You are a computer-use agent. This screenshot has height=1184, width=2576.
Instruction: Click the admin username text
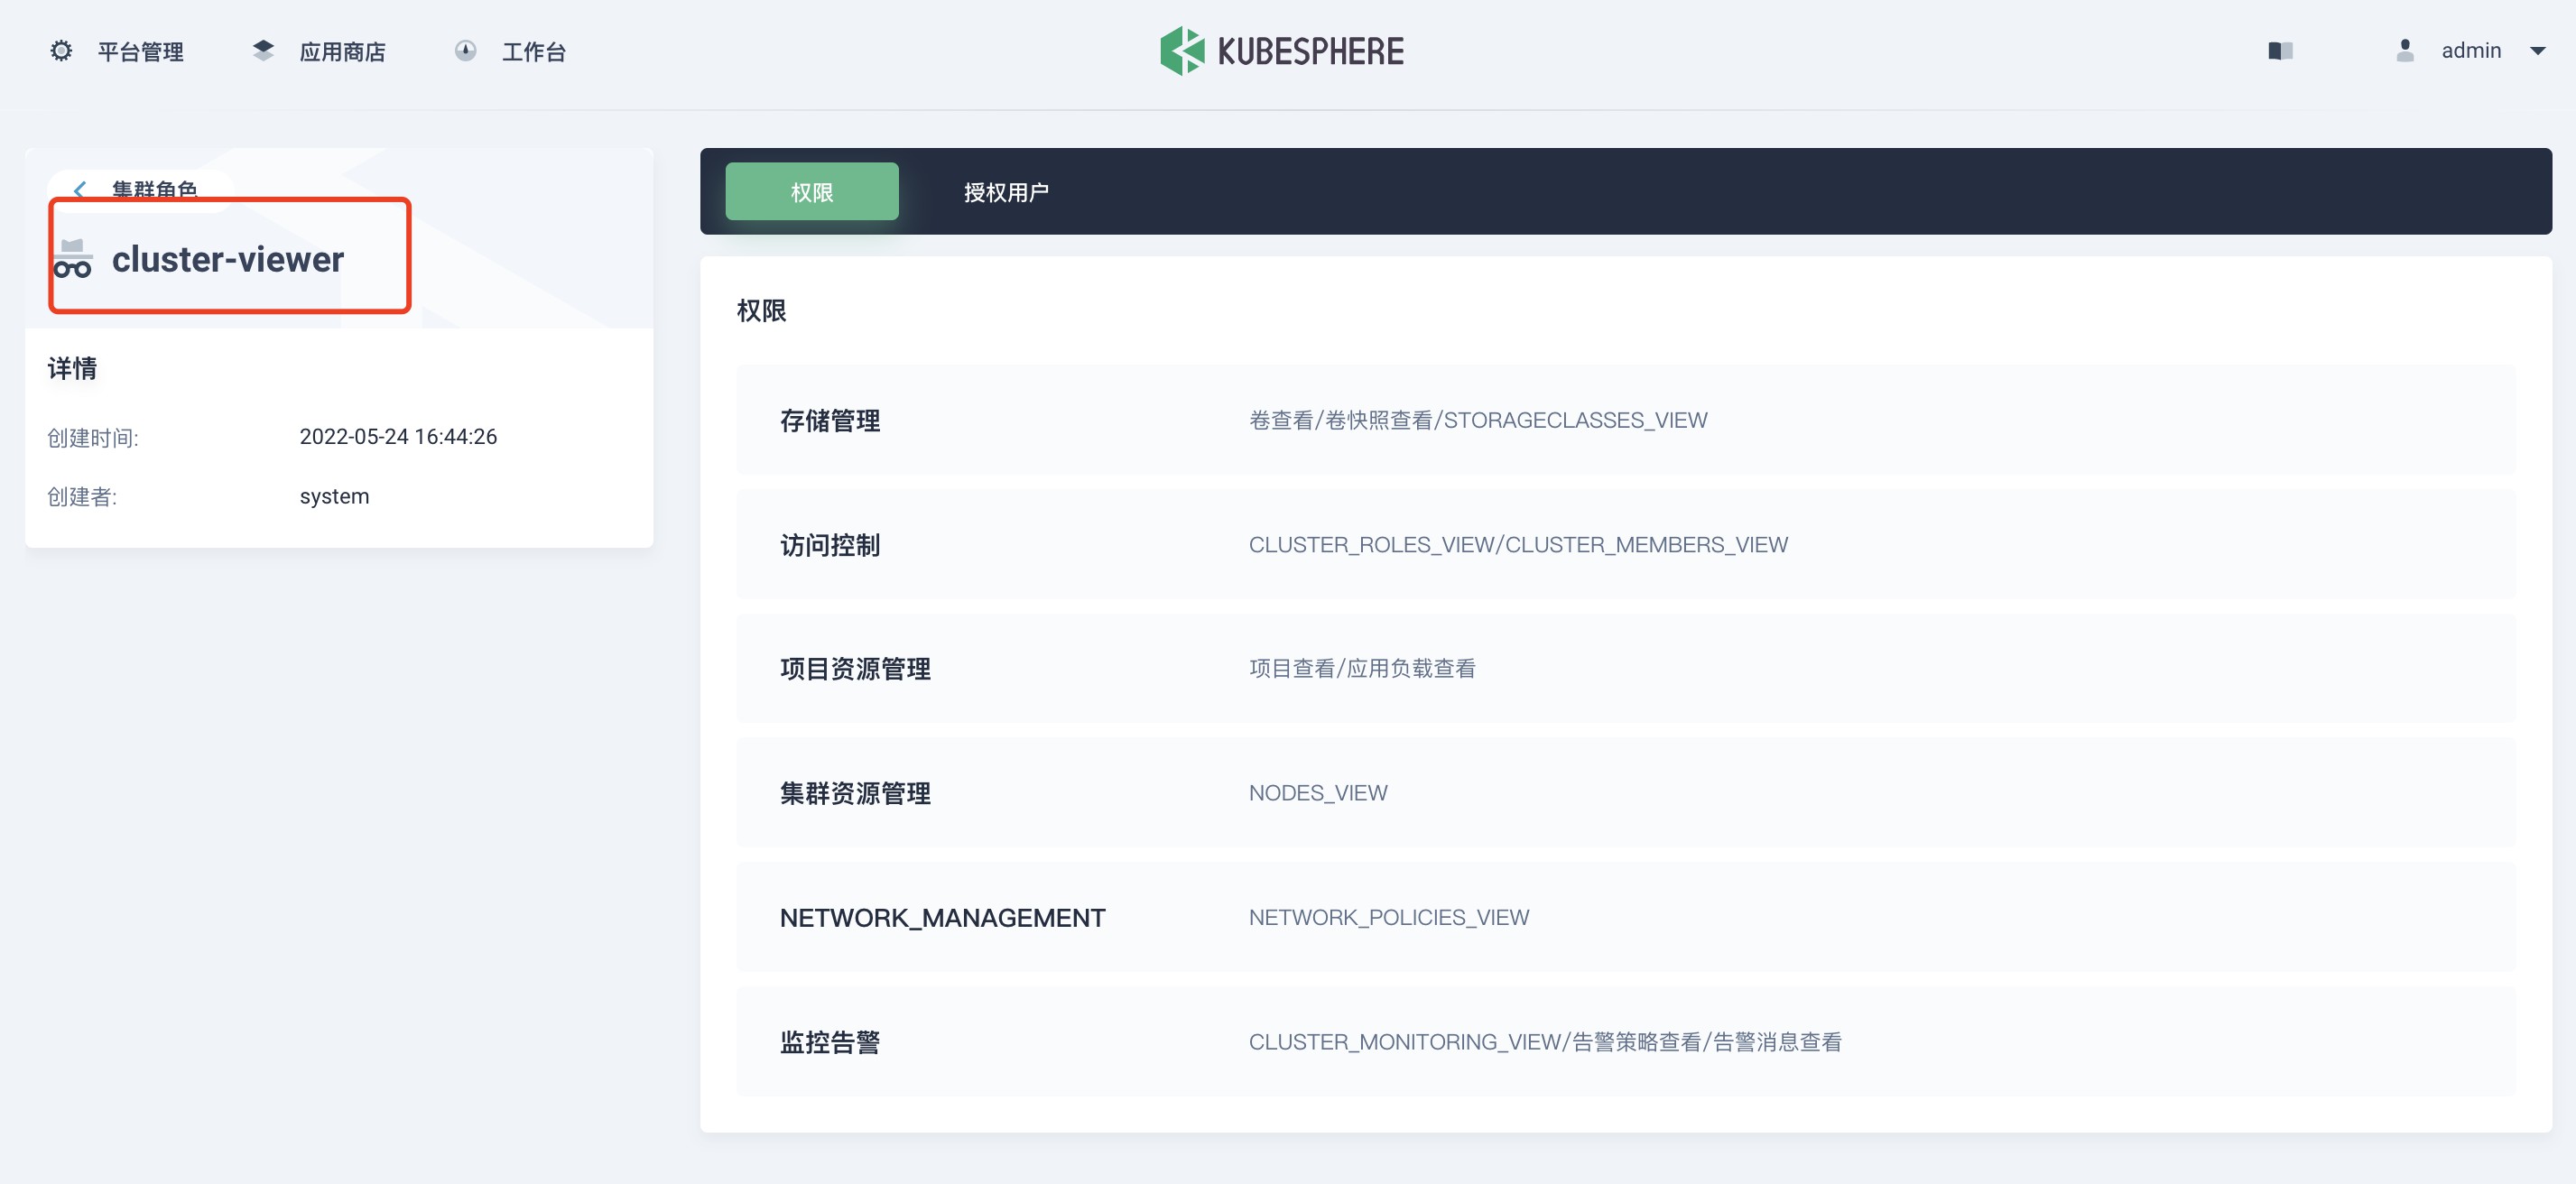coord(2471,51)
